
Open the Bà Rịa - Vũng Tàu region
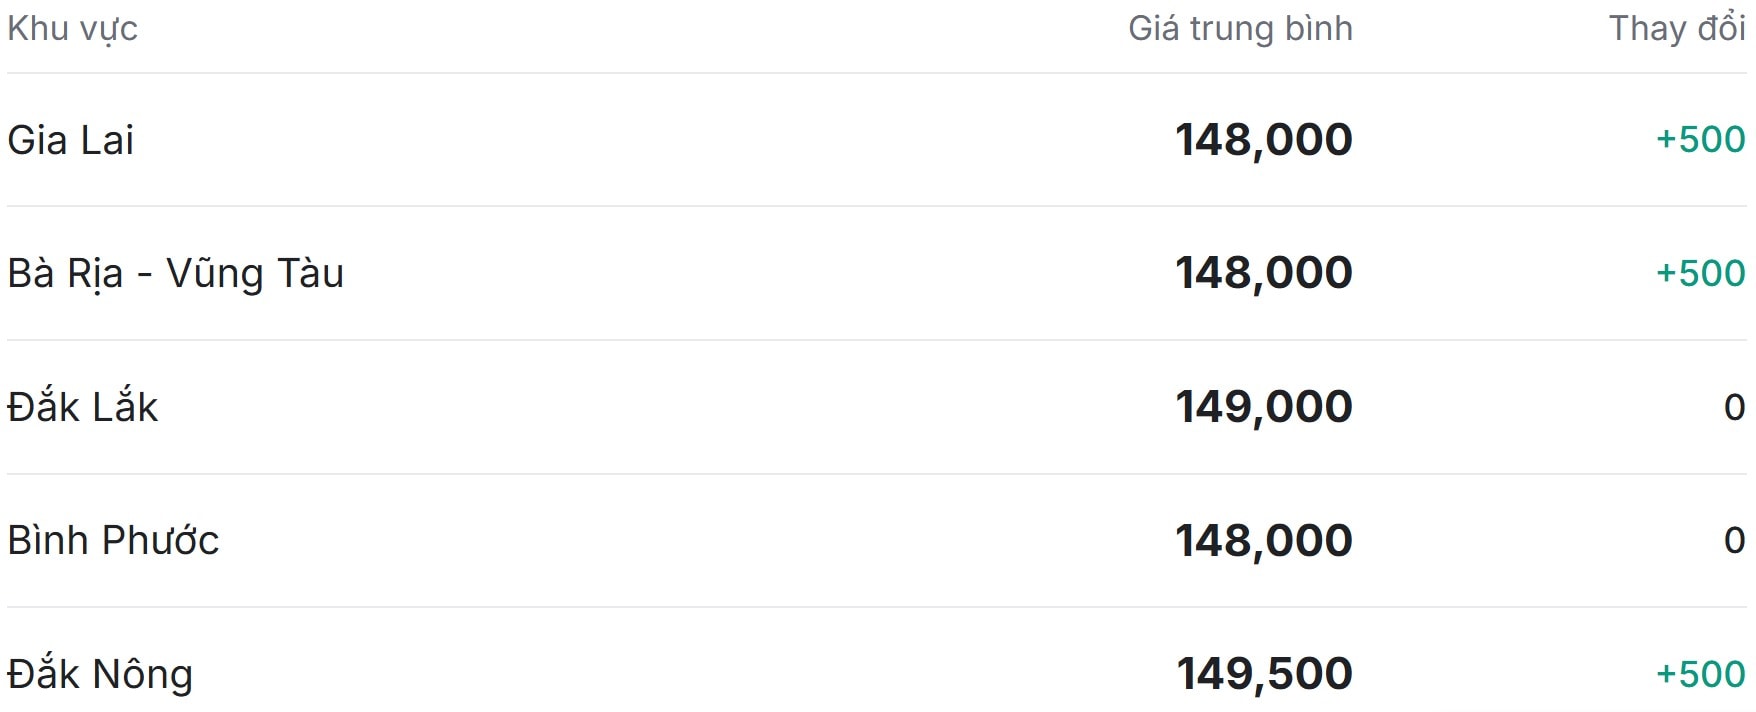[x=176, y=273]
